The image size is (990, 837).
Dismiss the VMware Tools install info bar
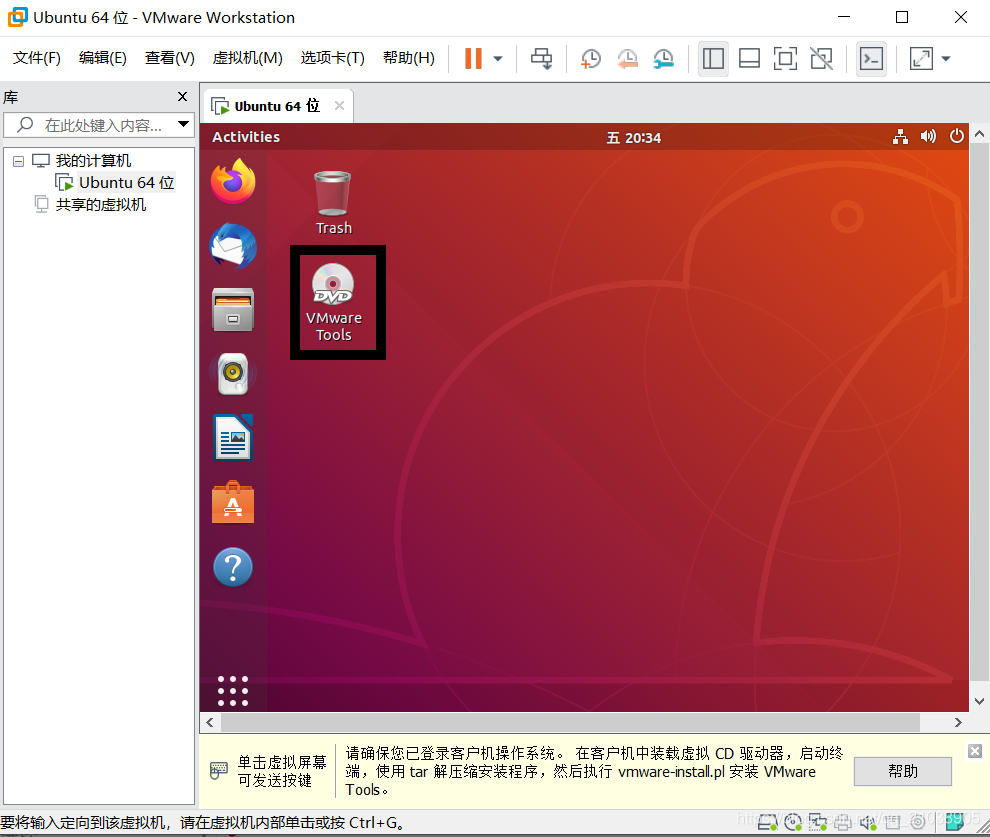(975, 751)
